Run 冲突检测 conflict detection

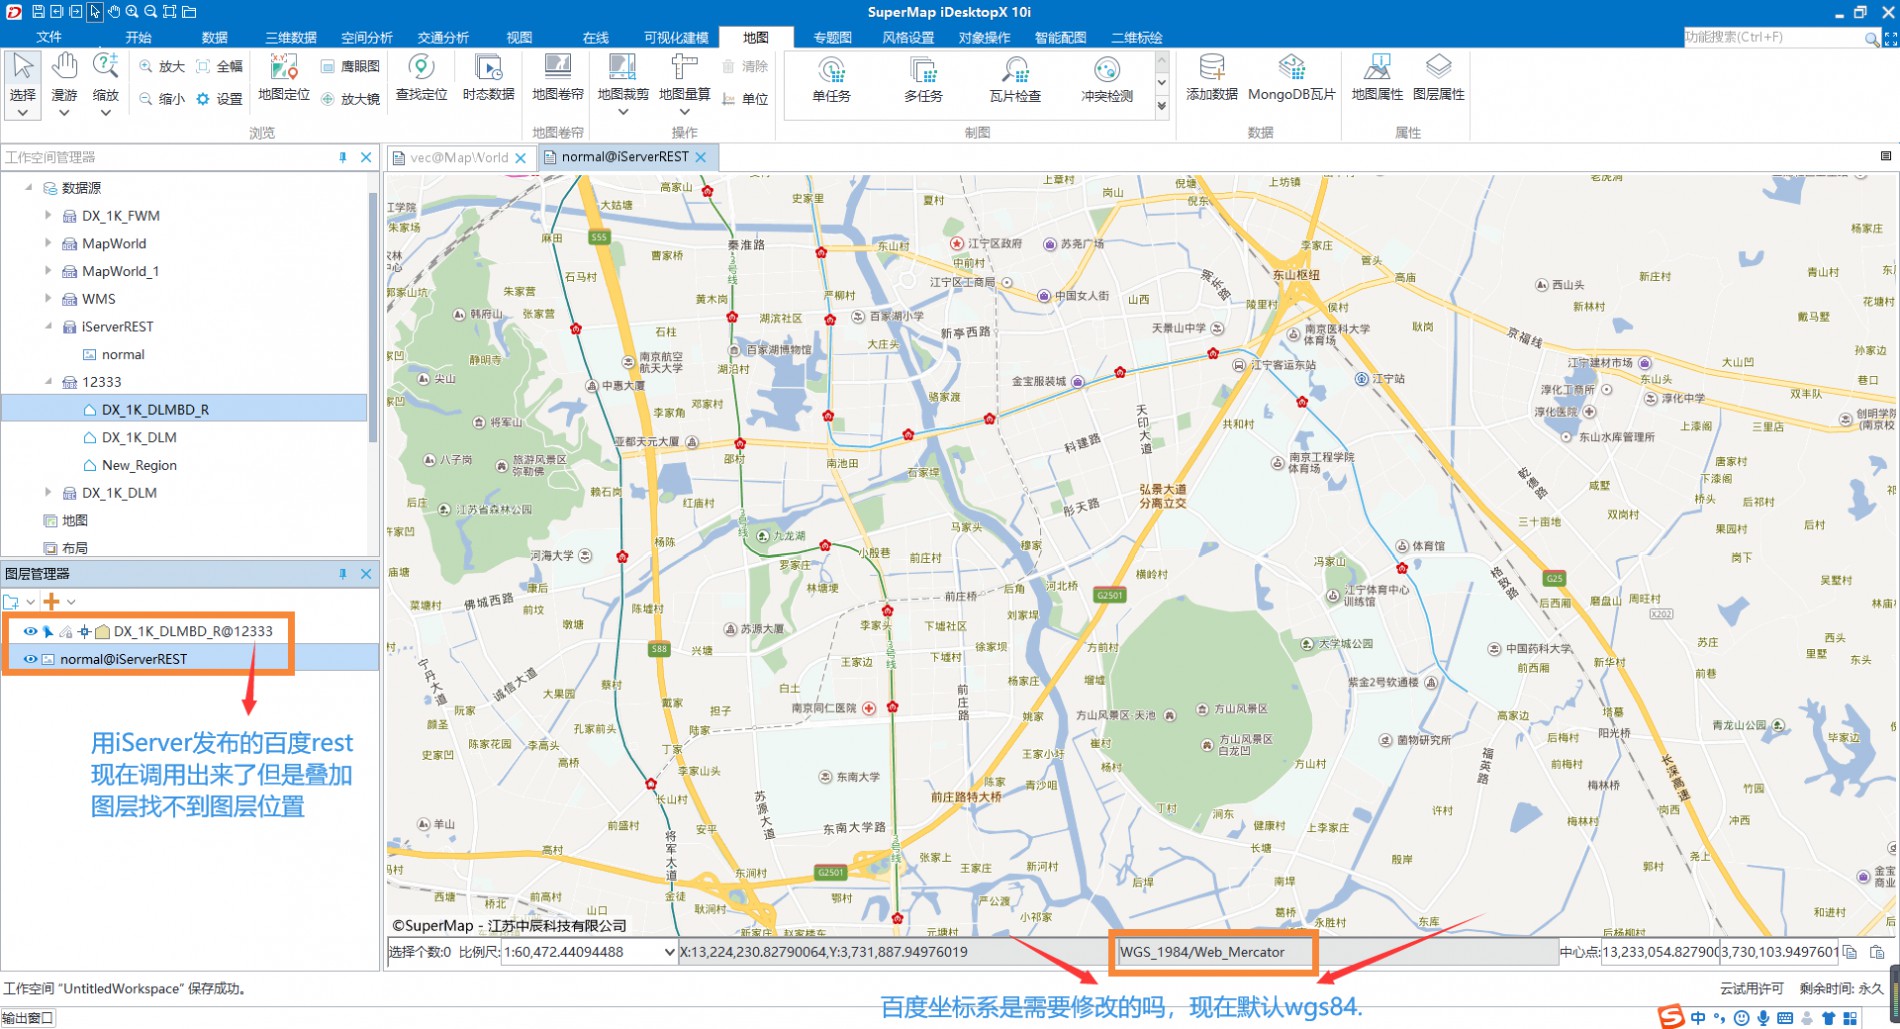(x=1107, y=80)
